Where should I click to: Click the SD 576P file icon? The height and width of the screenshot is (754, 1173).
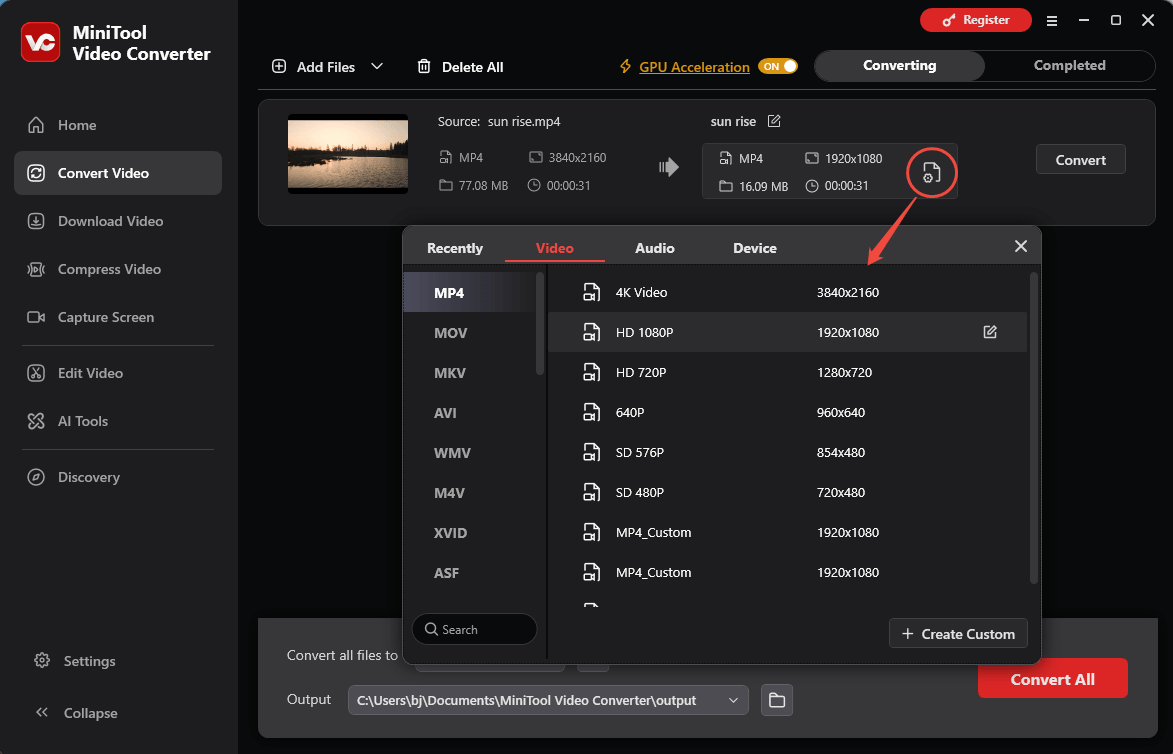pos(591,453)
